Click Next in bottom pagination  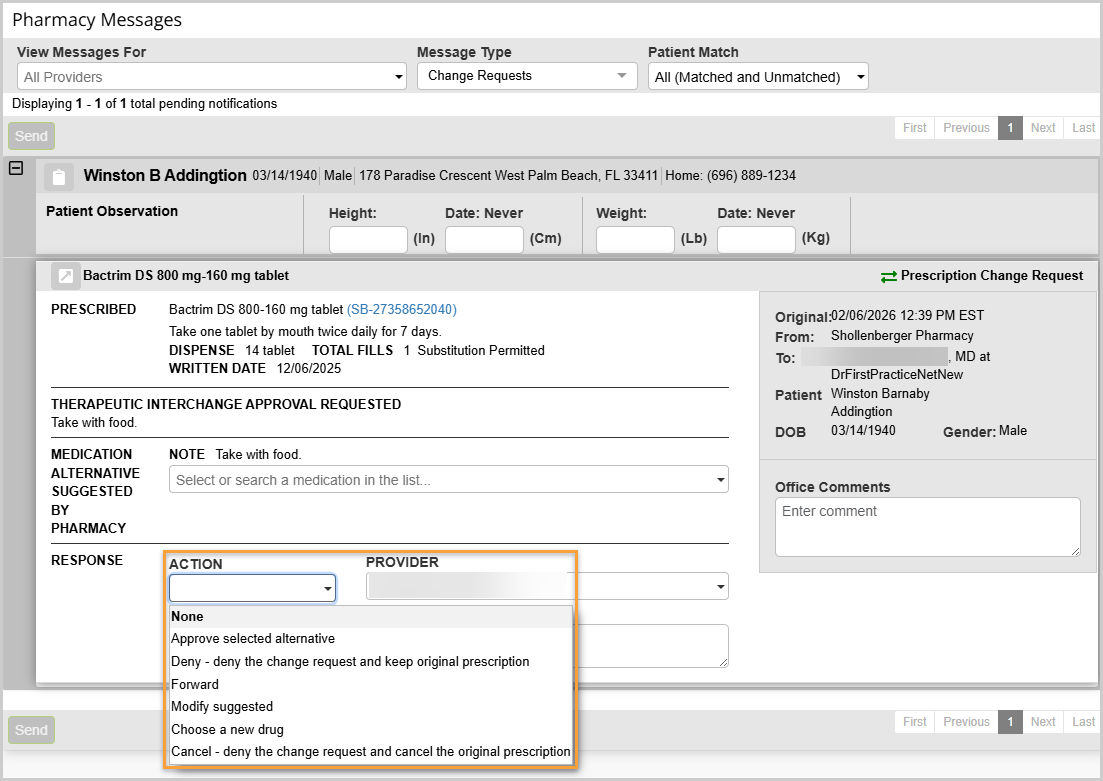(1043, 721)
